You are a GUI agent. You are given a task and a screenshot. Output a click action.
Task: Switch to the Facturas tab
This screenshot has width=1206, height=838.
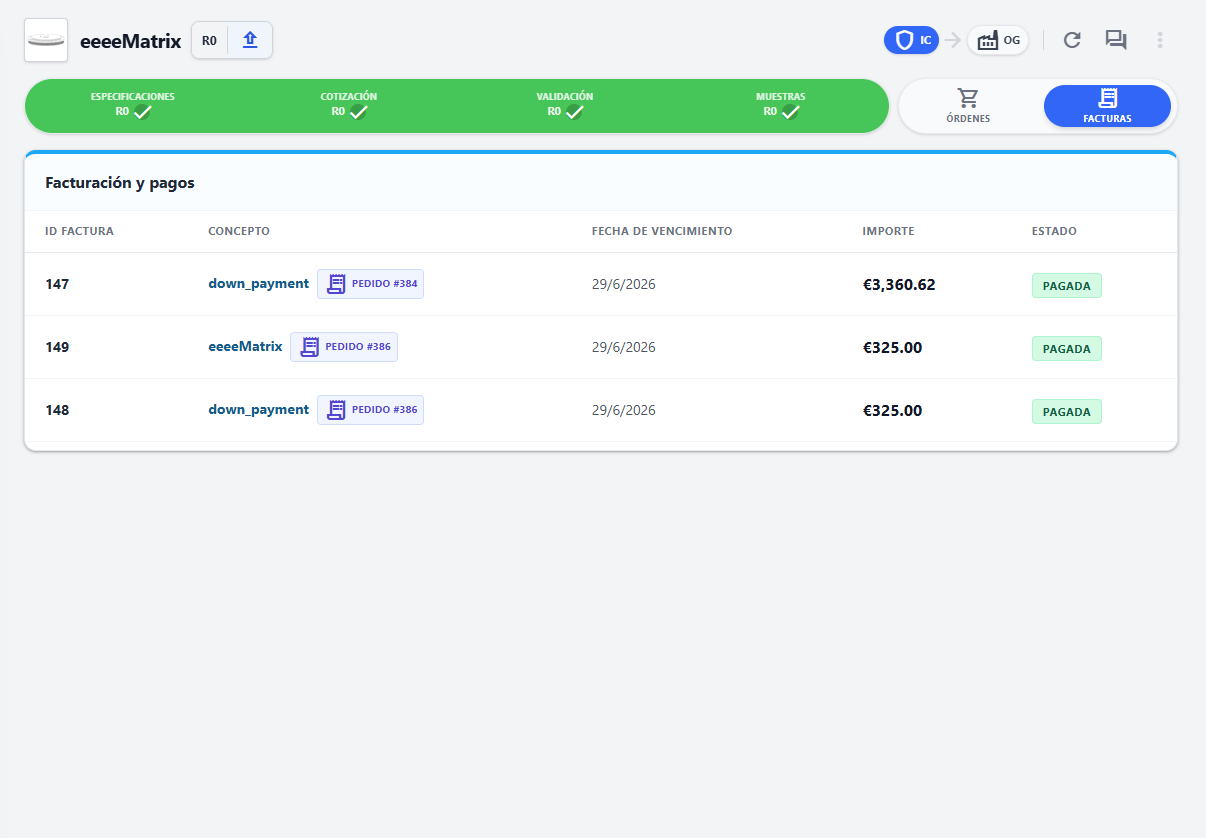1107,106
